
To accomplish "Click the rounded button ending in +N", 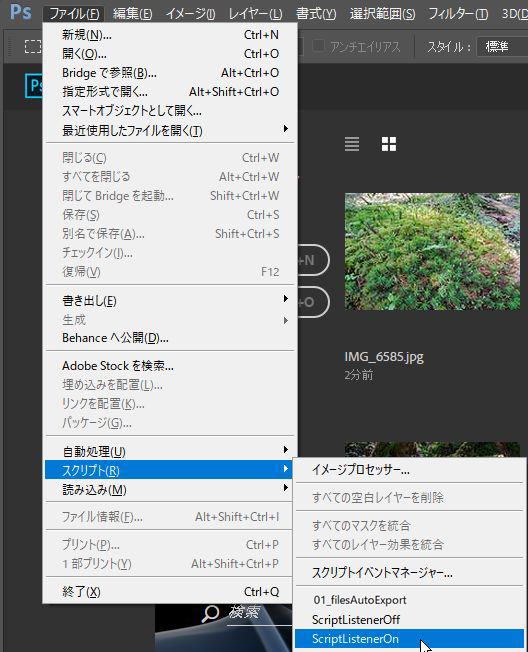I will coord(313,261).
